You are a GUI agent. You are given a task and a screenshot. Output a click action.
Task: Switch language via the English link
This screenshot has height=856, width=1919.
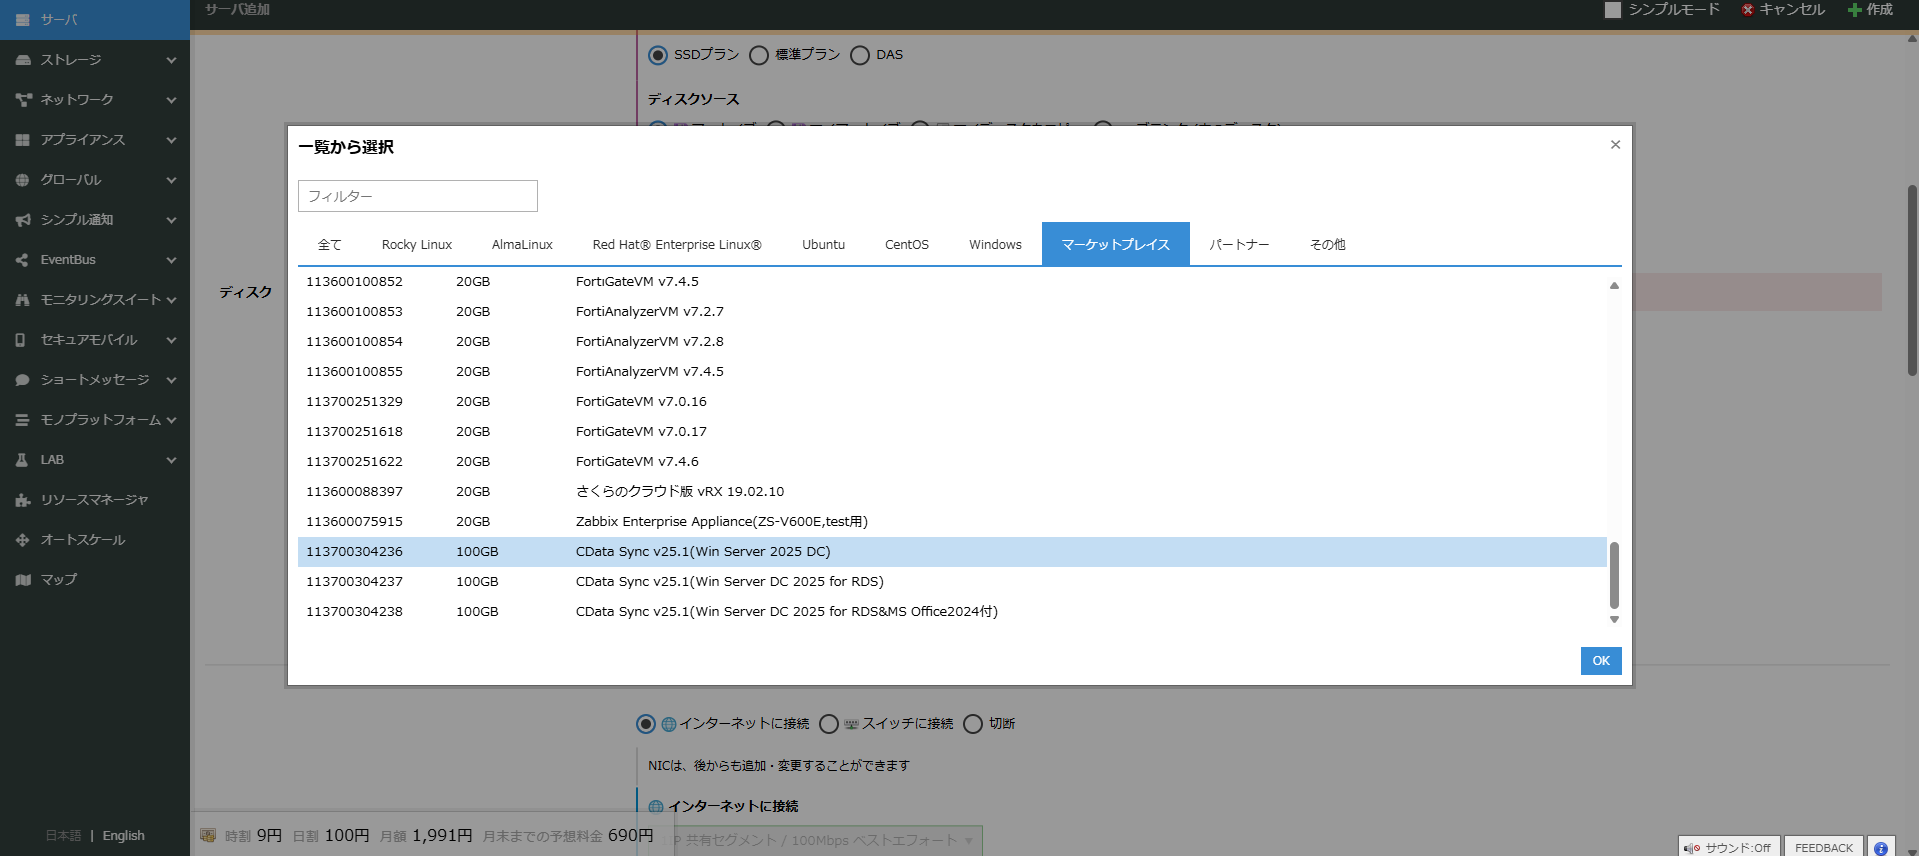[124, 836]
